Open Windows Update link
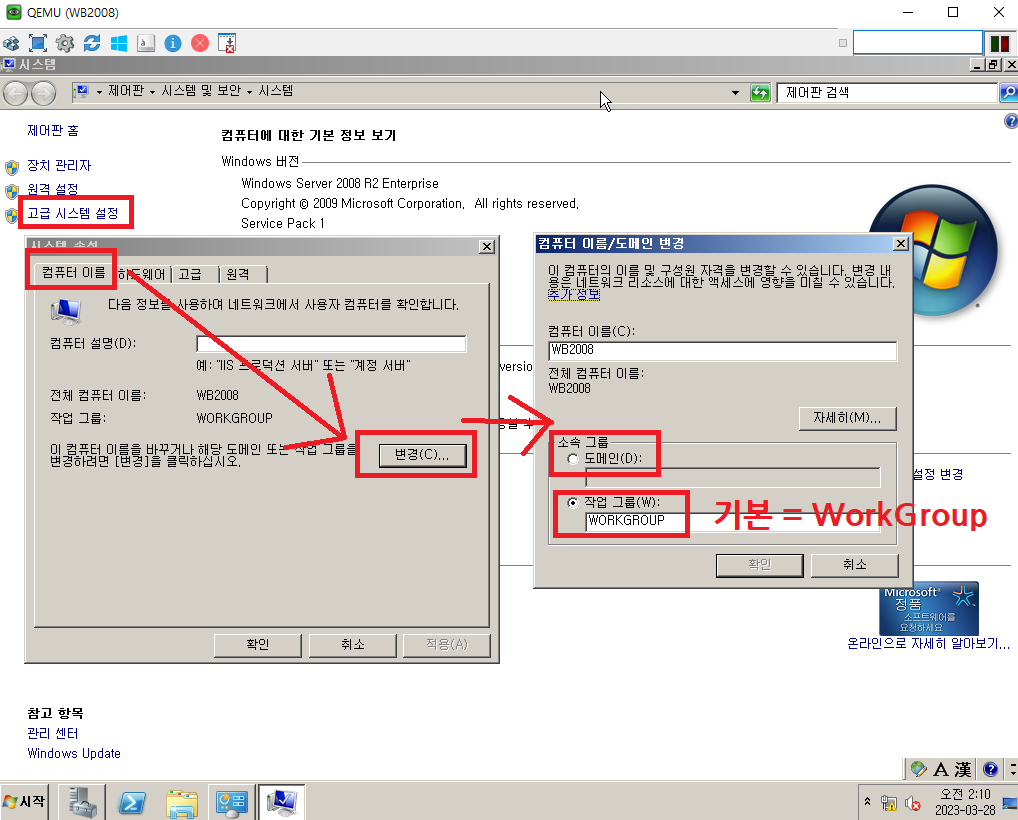 click(x=74, y=753)
